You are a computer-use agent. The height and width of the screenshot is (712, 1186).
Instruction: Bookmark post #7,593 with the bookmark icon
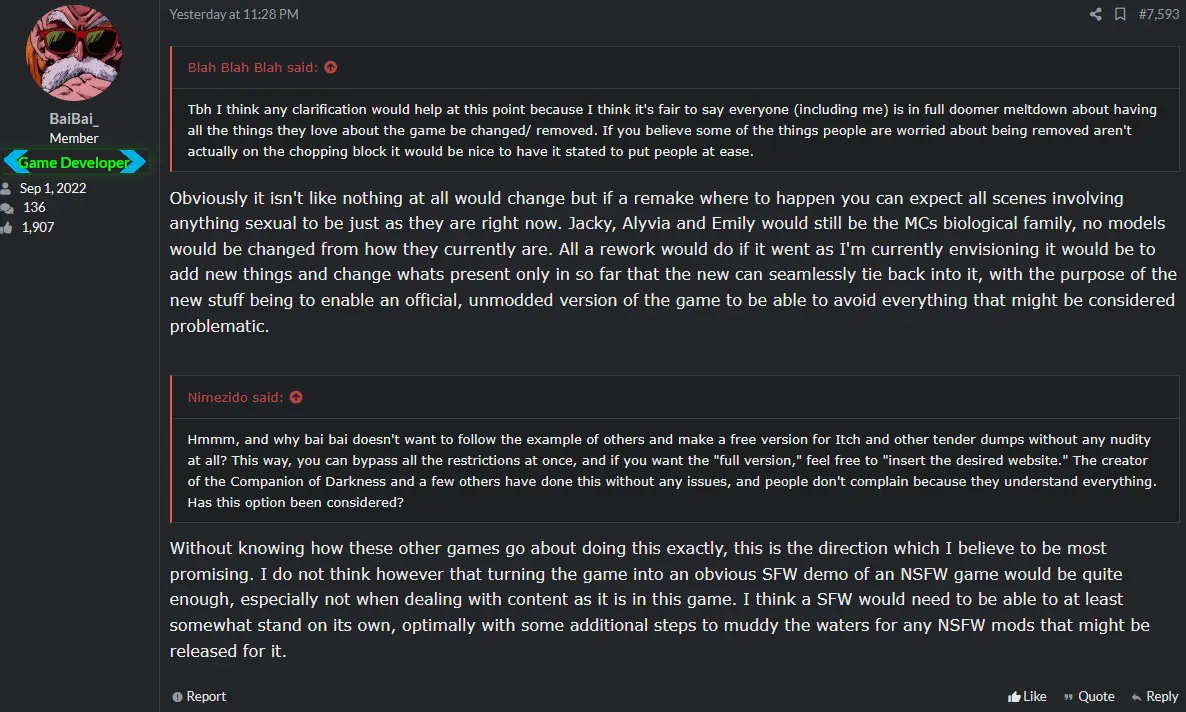click(x=1120, y=14)
